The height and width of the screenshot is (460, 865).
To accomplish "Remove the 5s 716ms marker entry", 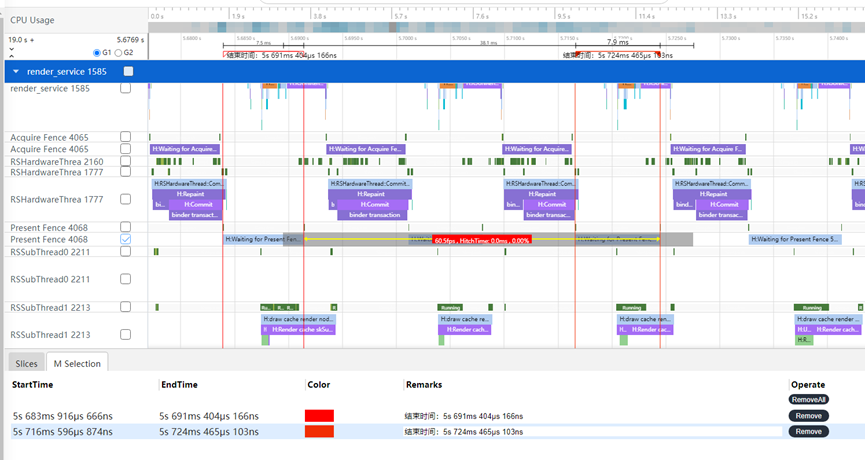I will [x=808, y=432].
